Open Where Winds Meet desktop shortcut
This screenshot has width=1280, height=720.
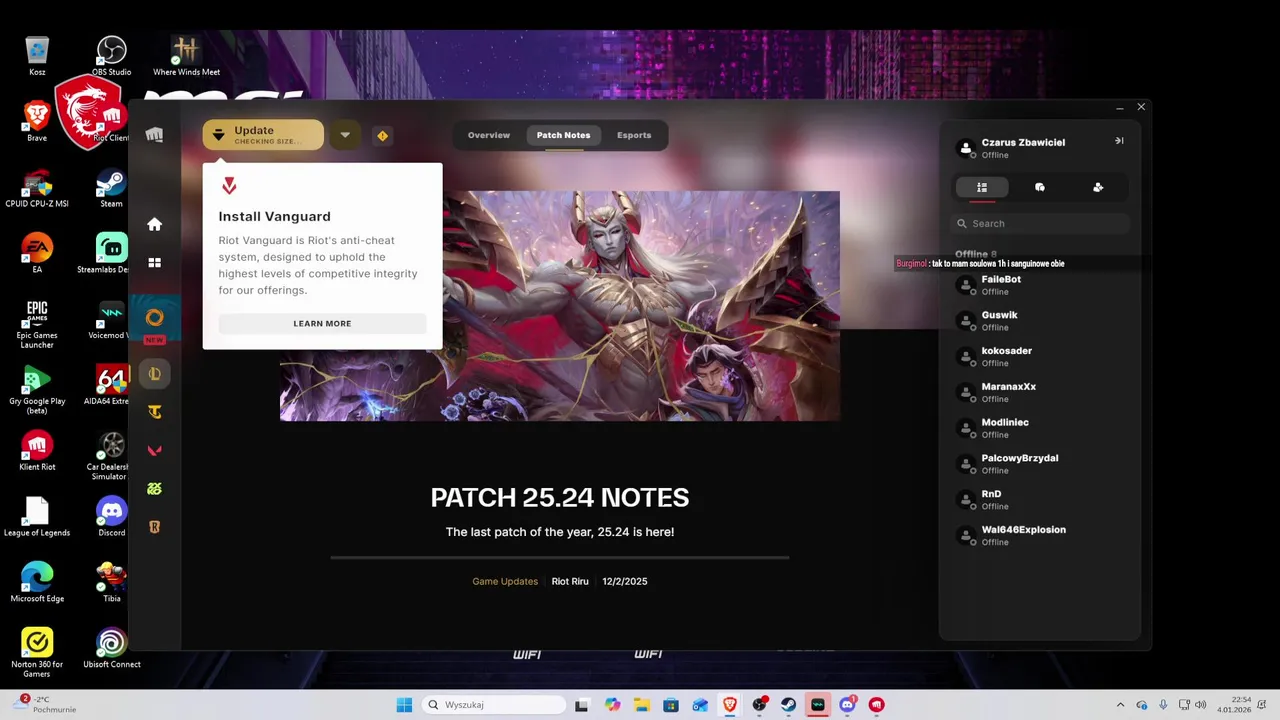click(186, 56)
